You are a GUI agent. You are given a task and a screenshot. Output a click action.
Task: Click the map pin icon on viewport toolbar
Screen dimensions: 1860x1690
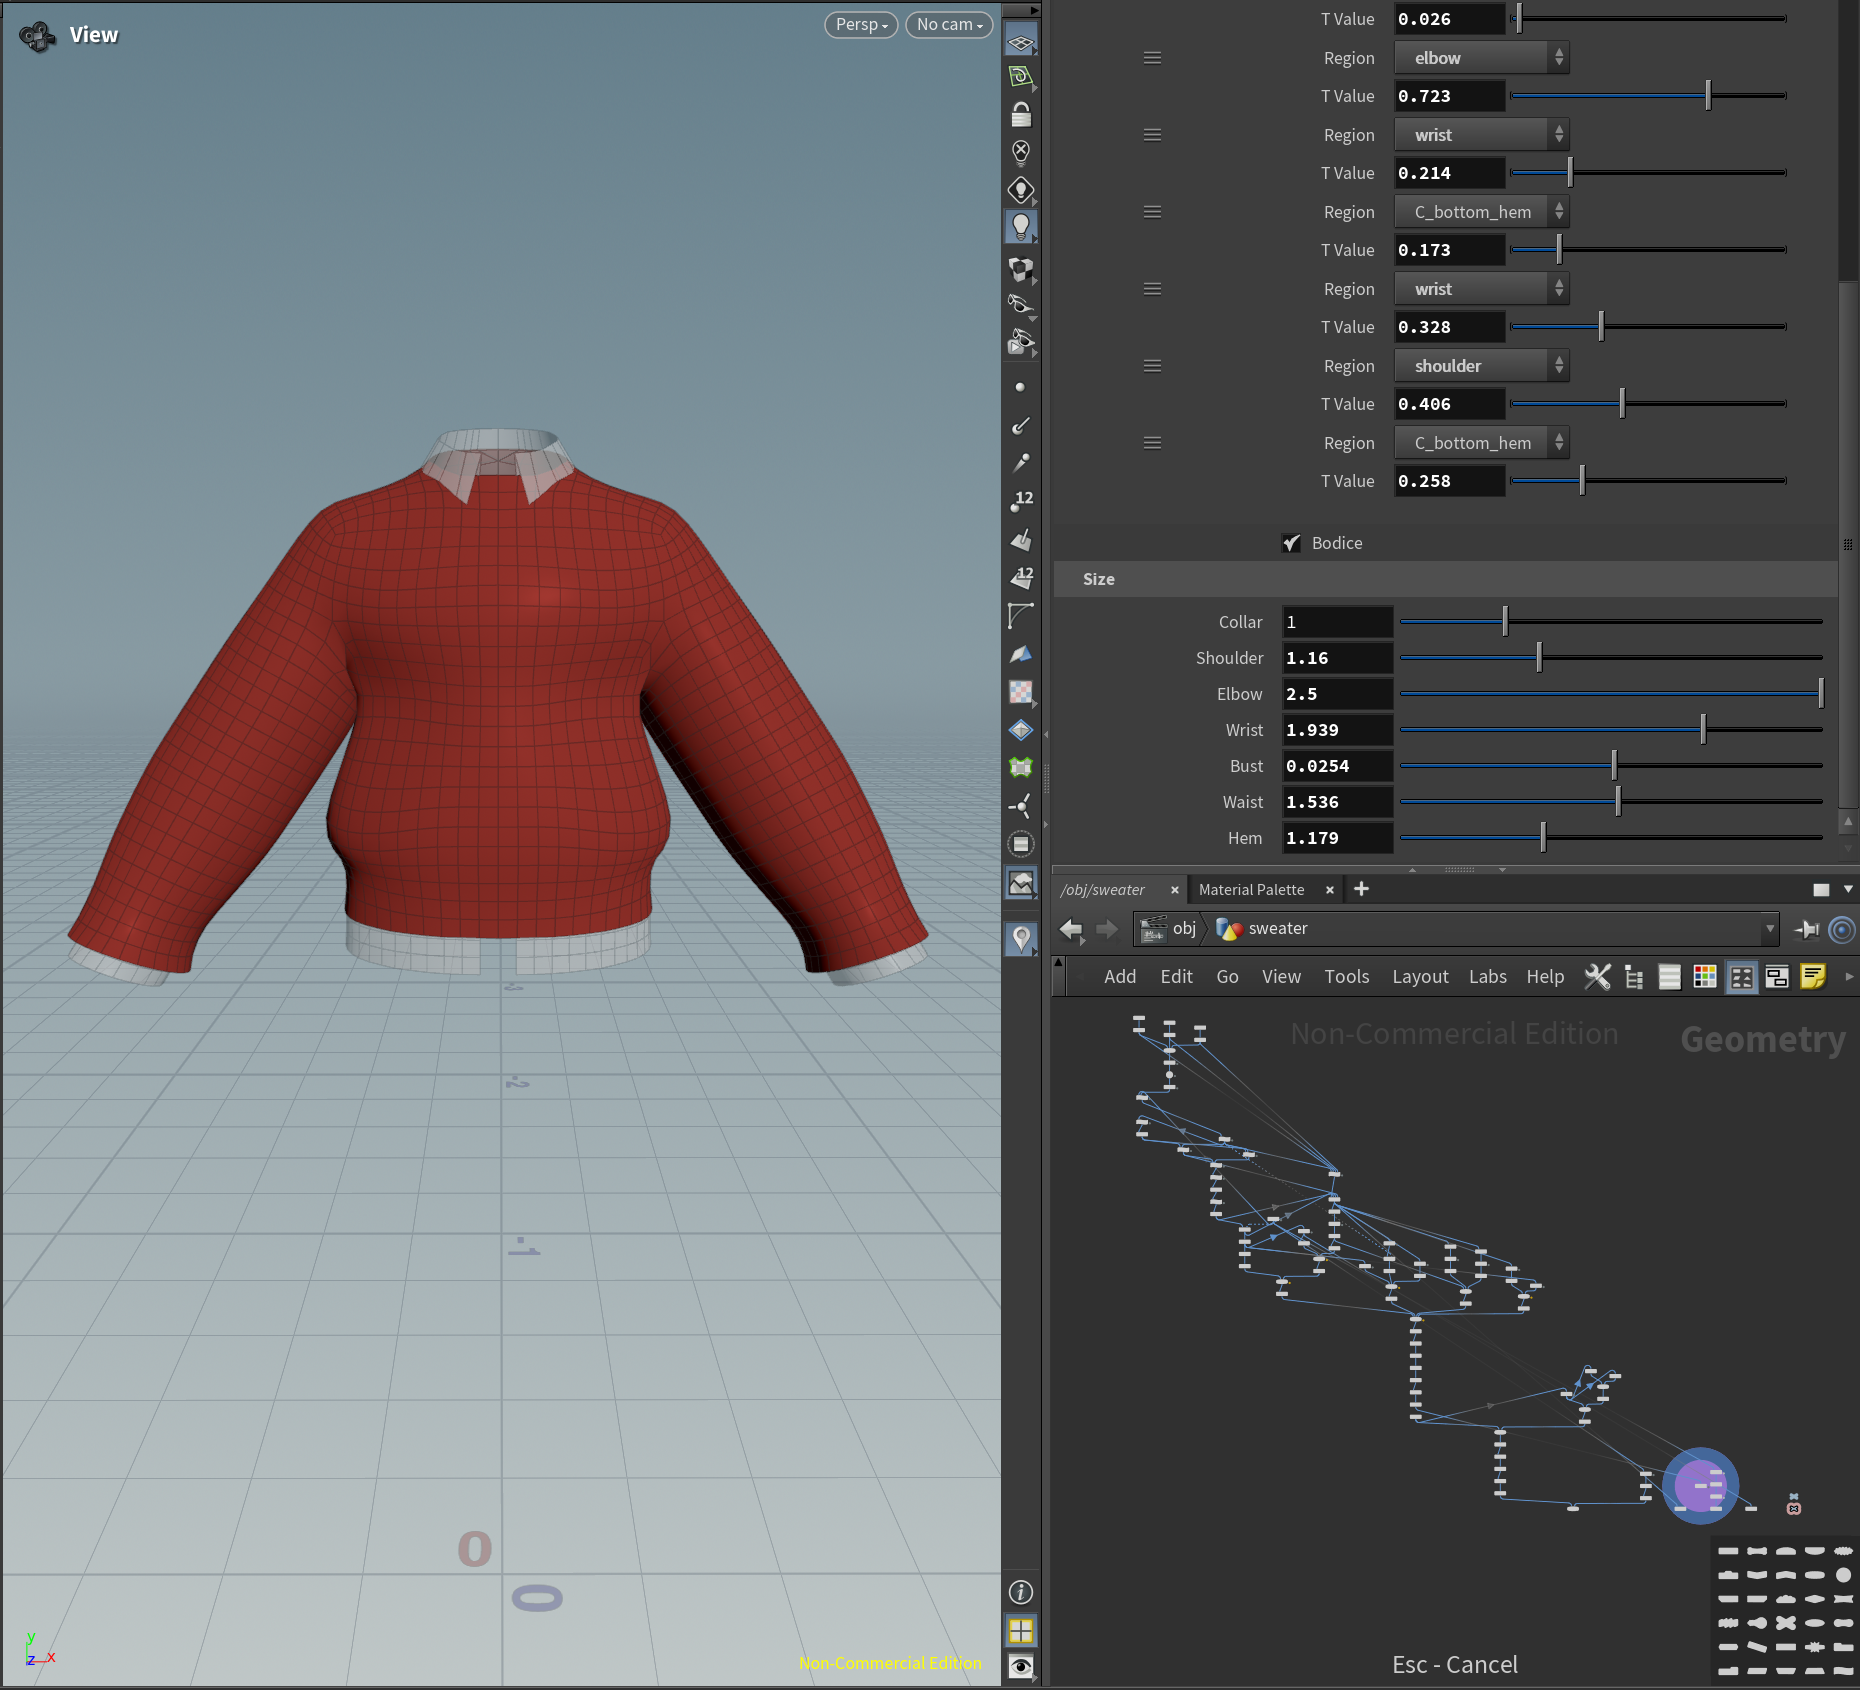tap(1020, 938)
